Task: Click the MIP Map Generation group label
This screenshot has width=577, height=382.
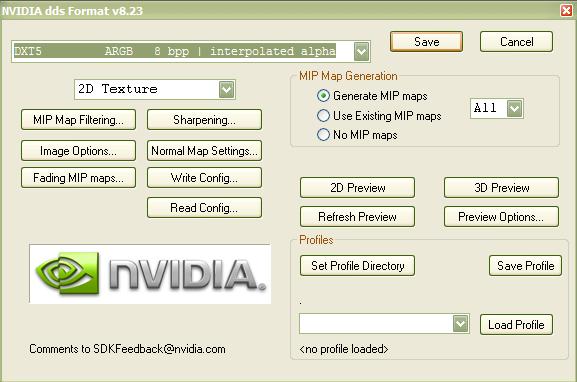Action: [x=348, y=76]
